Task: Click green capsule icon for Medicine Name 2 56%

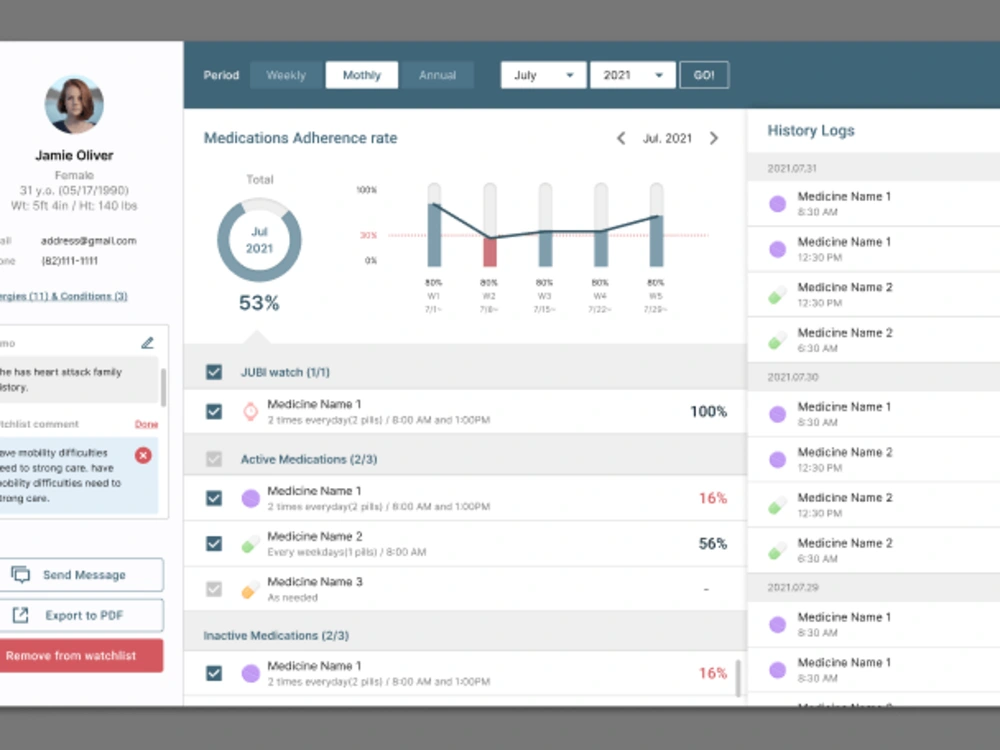Action: click(251, 544)
